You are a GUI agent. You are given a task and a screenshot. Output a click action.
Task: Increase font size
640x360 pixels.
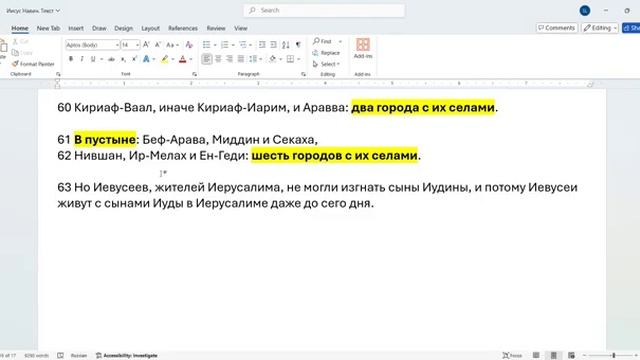coord(146,44)
